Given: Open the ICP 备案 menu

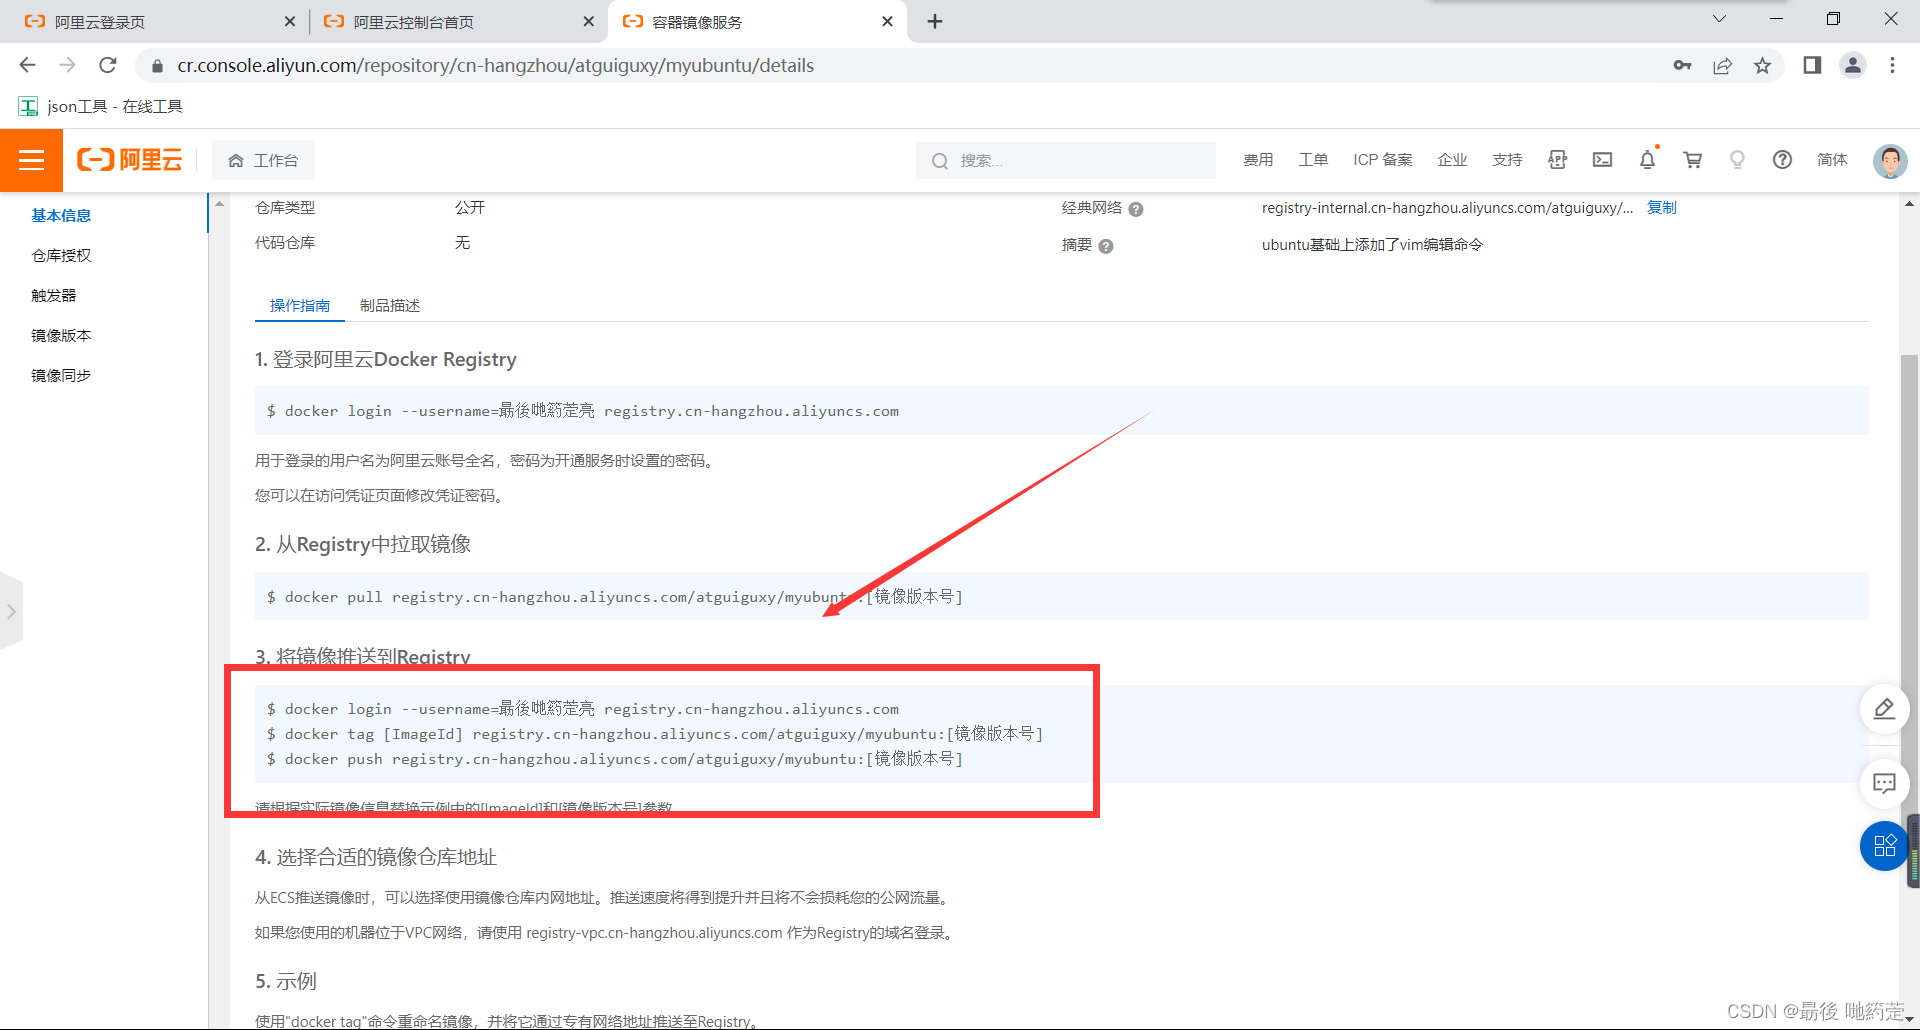Looking at the screenshot, I should [x=1383, y=160].
